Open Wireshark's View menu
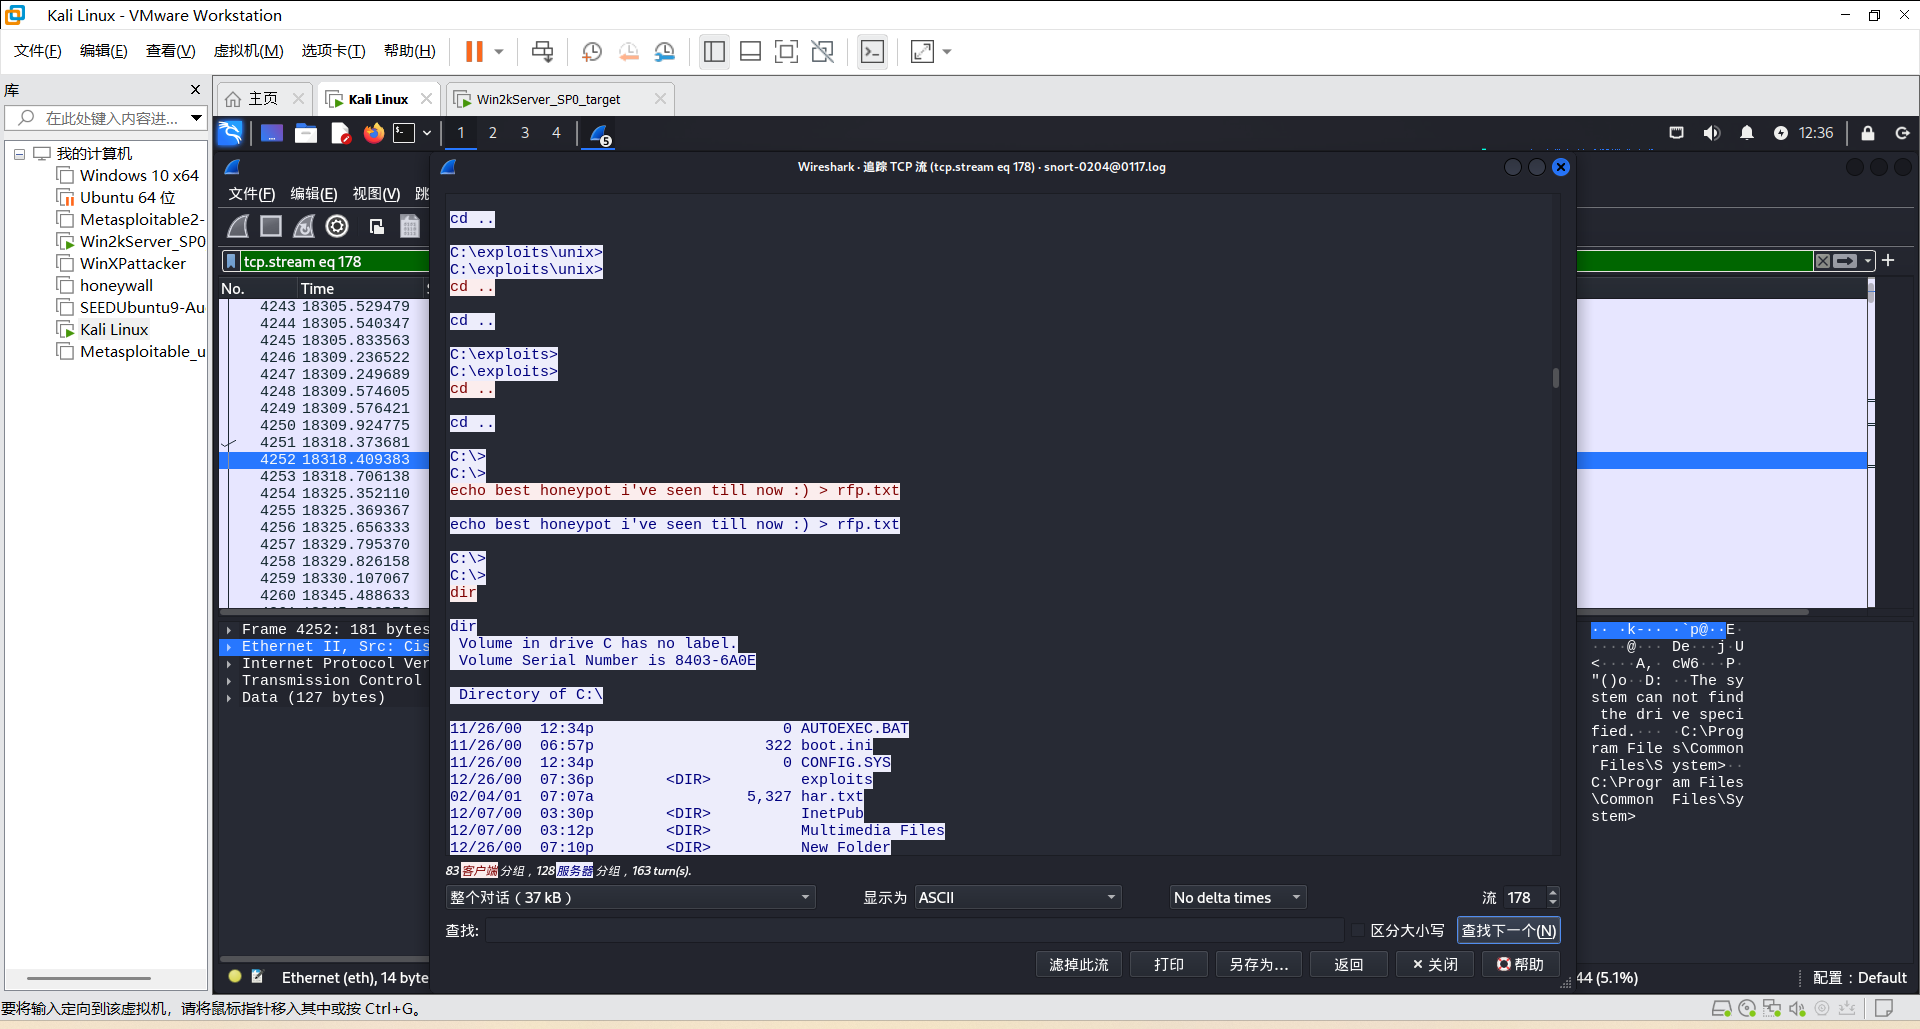The width and height of the screenshot is (1920, 1029). pyautogui.click(x=376, y=194)
